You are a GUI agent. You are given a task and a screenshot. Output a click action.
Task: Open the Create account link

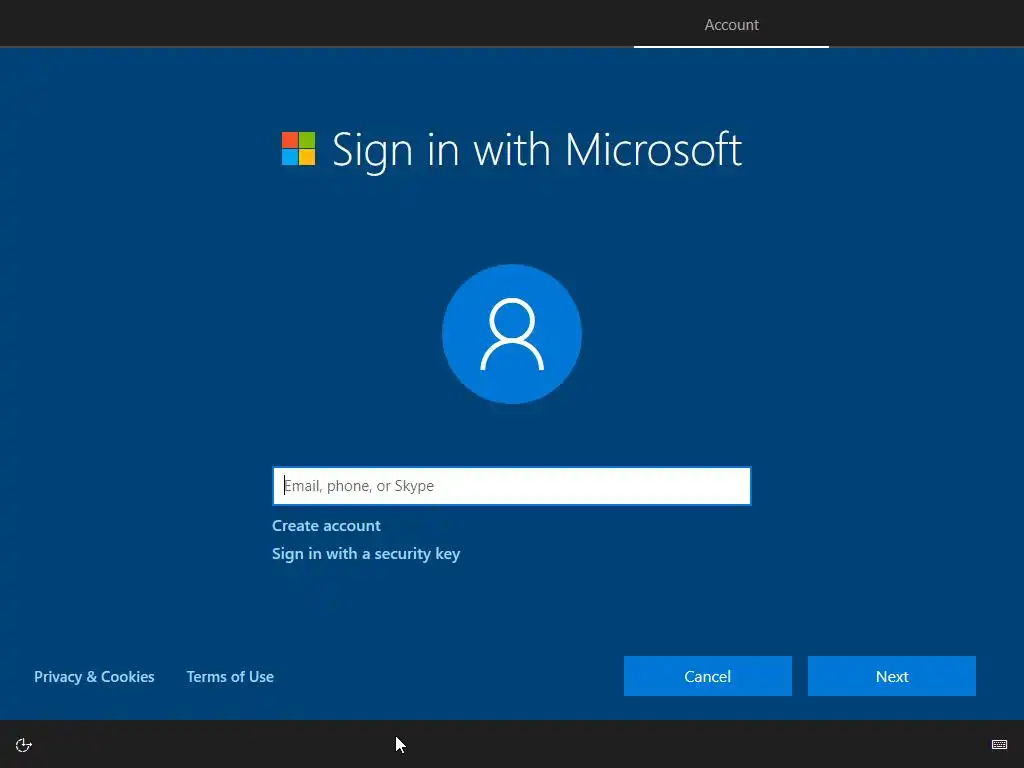coord(326,526)
